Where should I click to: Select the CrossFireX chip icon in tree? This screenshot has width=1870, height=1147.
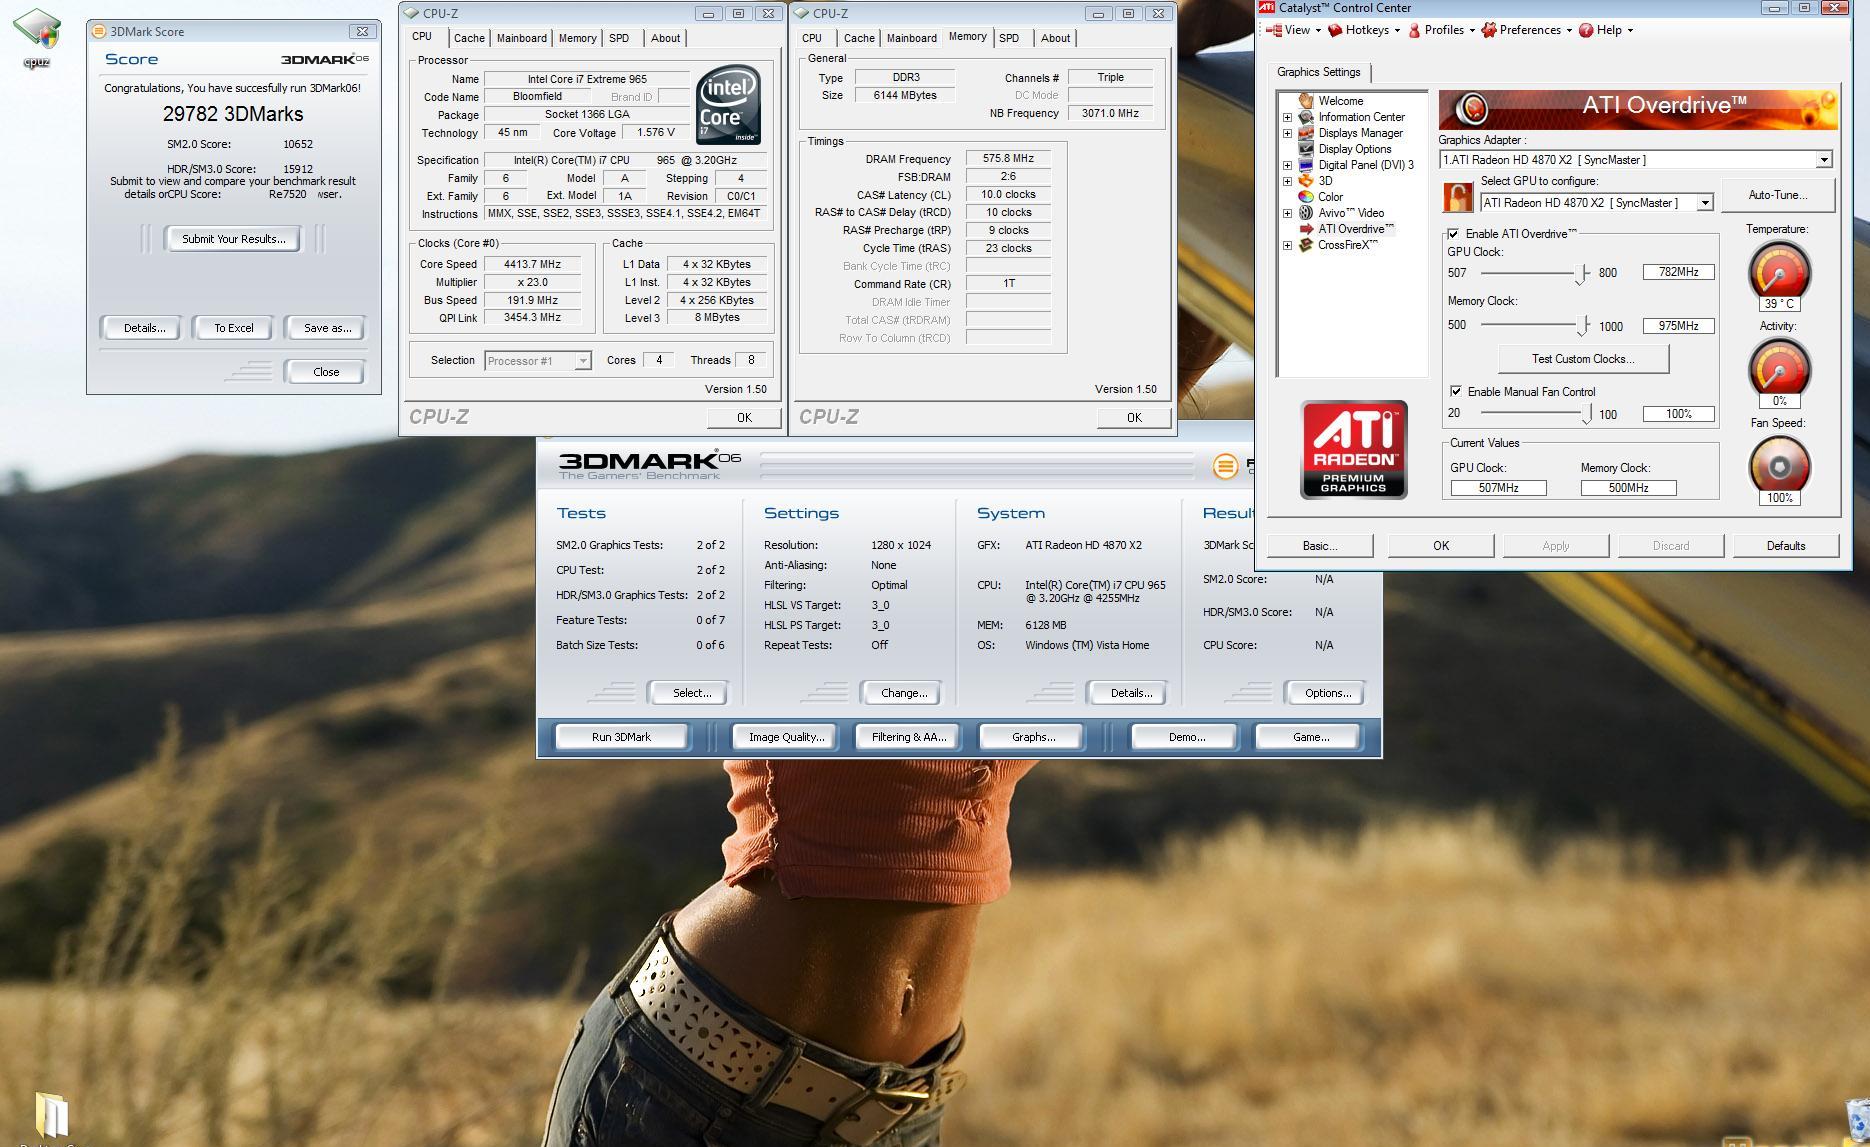tap(1306, 245)
